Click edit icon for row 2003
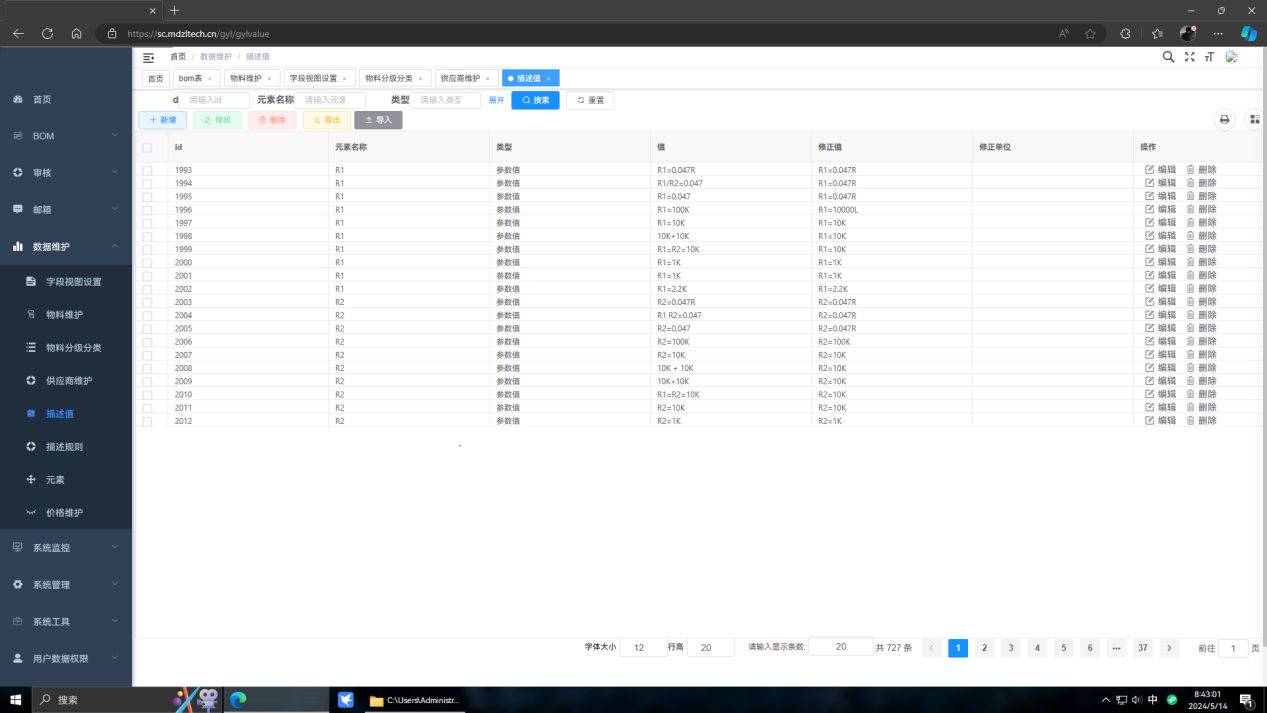This screenshot has height=713, width=1267. click(x=1150, y=302)
